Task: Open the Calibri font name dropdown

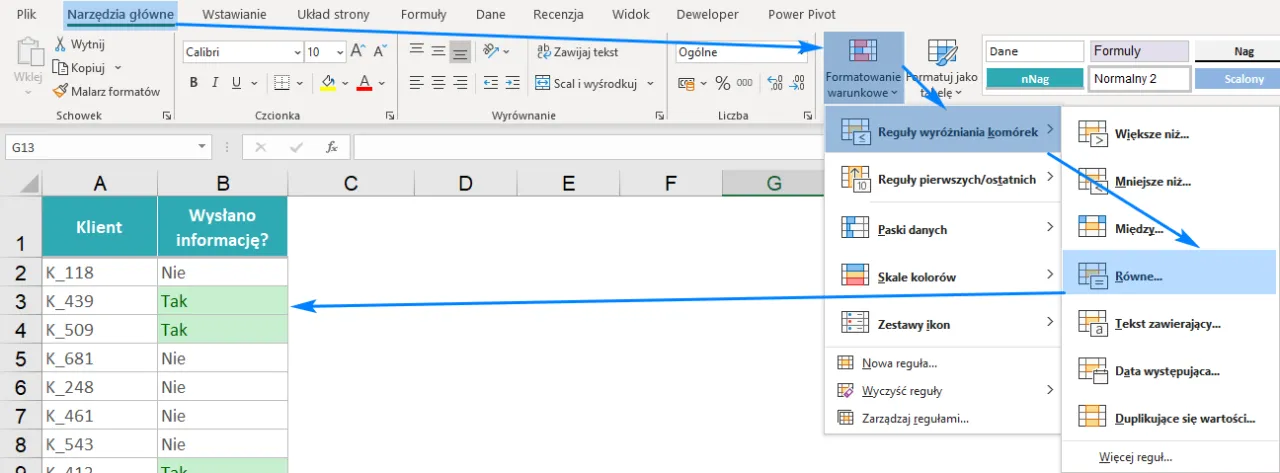Action: pos(295,52)
